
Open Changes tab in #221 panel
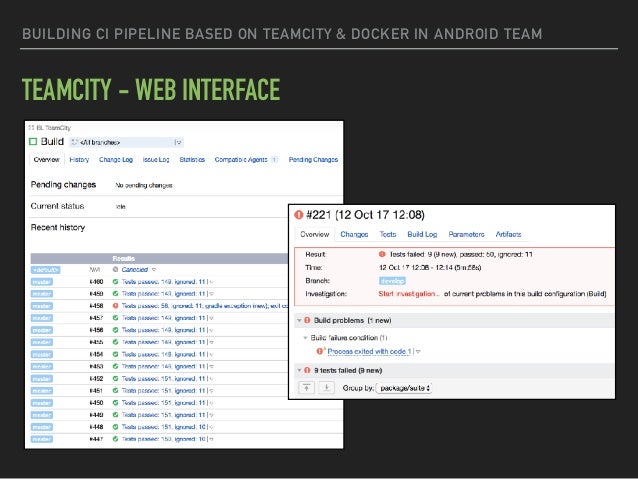[x=354, y=234]
